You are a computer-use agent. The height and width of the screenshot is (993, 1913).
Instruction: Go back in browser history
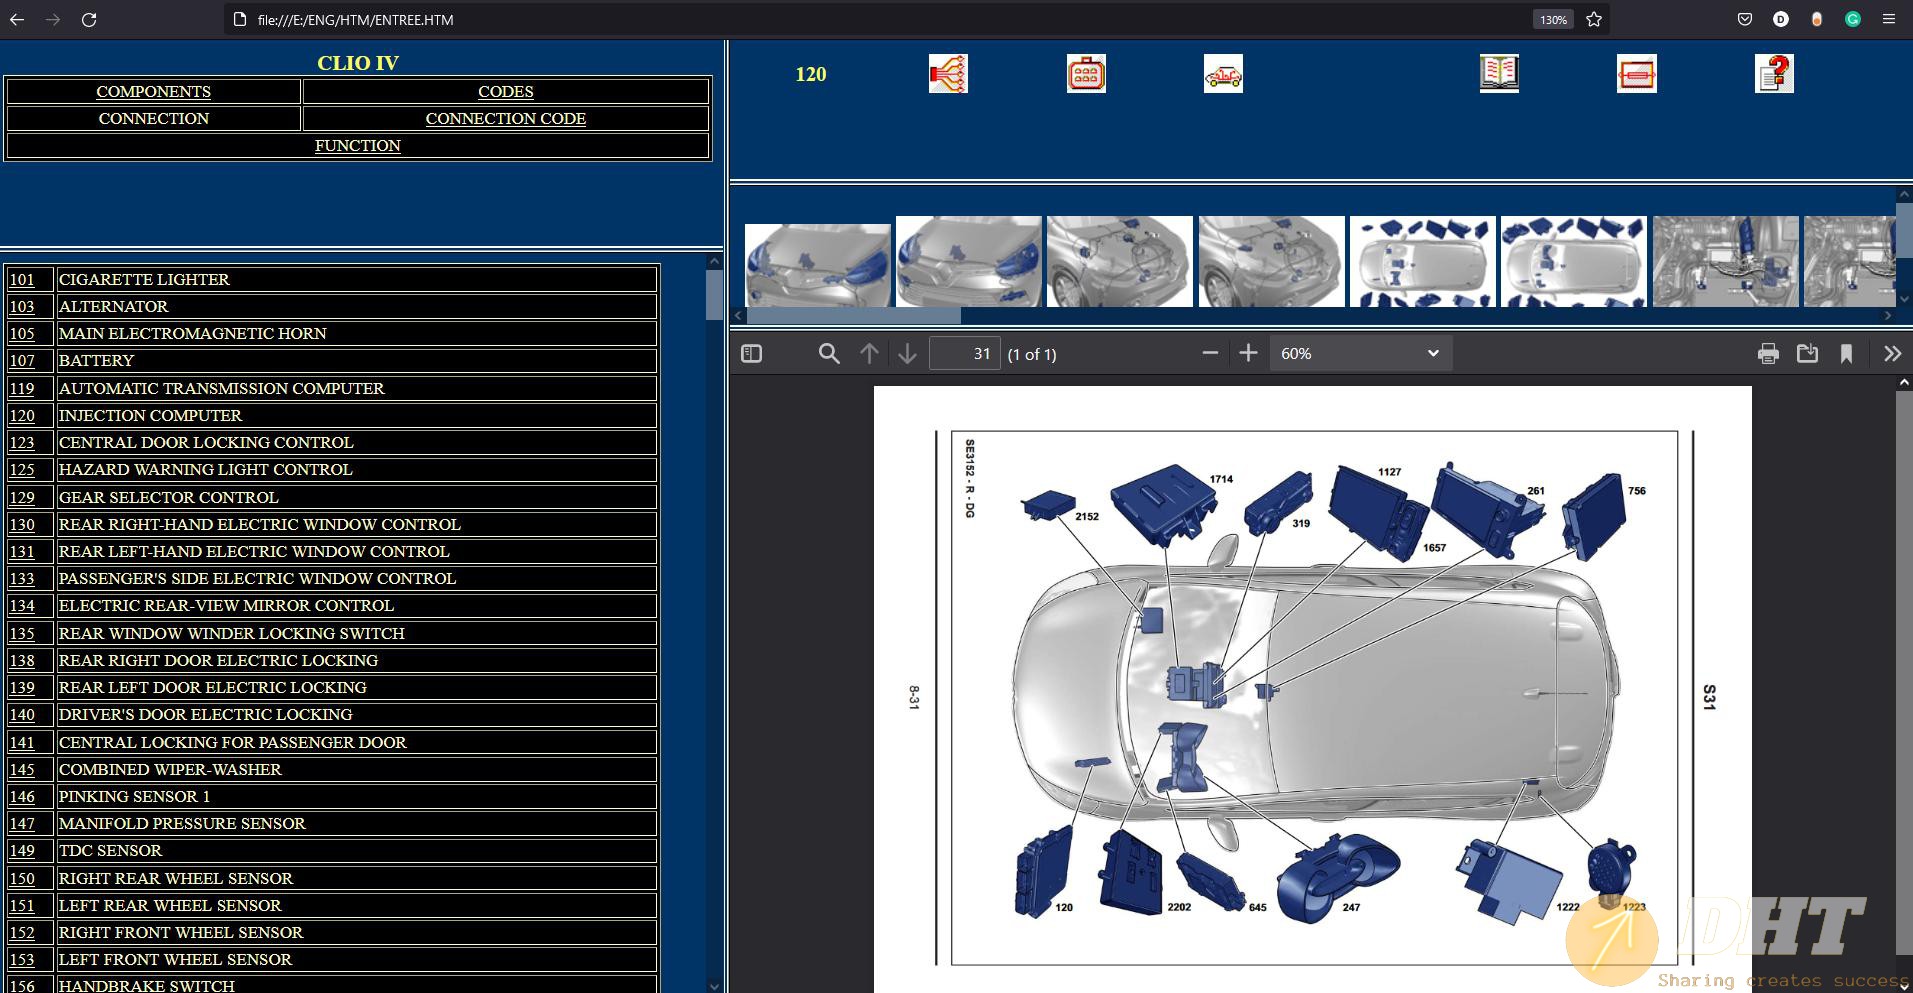pyautogui.click(x=17, y=19)
